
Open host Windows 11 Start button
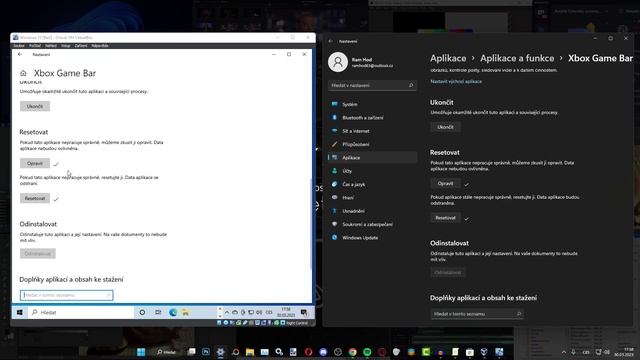pyautogui.click(x=141, y=352)
